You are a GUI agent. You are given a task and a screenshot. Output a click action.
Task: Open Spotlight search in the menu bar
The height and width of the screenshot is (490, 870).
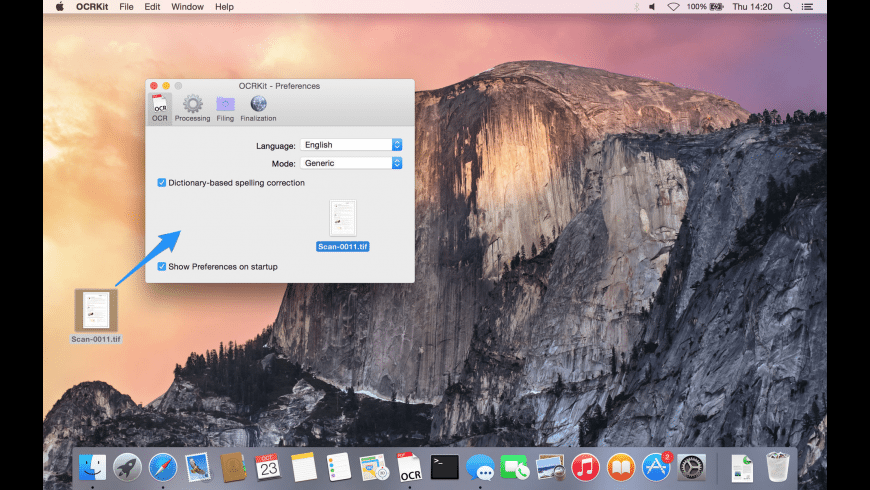point(788,7)
